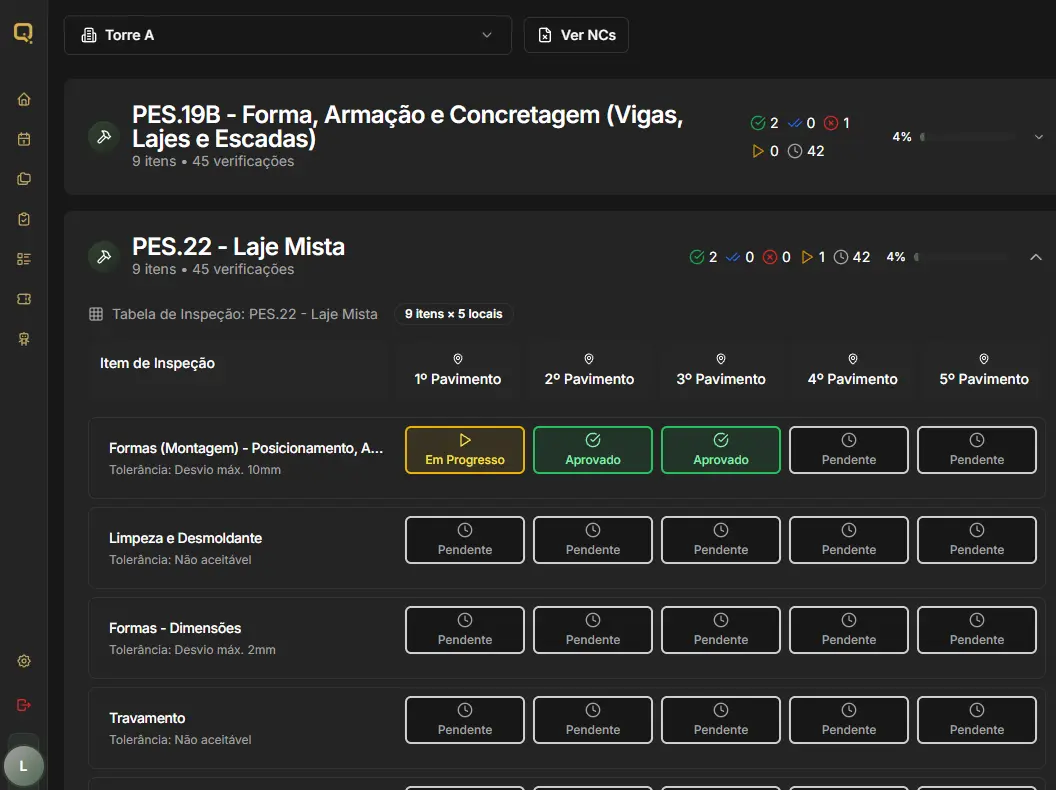Click the folders icon in sidebar
1056x790 pixels.
24,179
